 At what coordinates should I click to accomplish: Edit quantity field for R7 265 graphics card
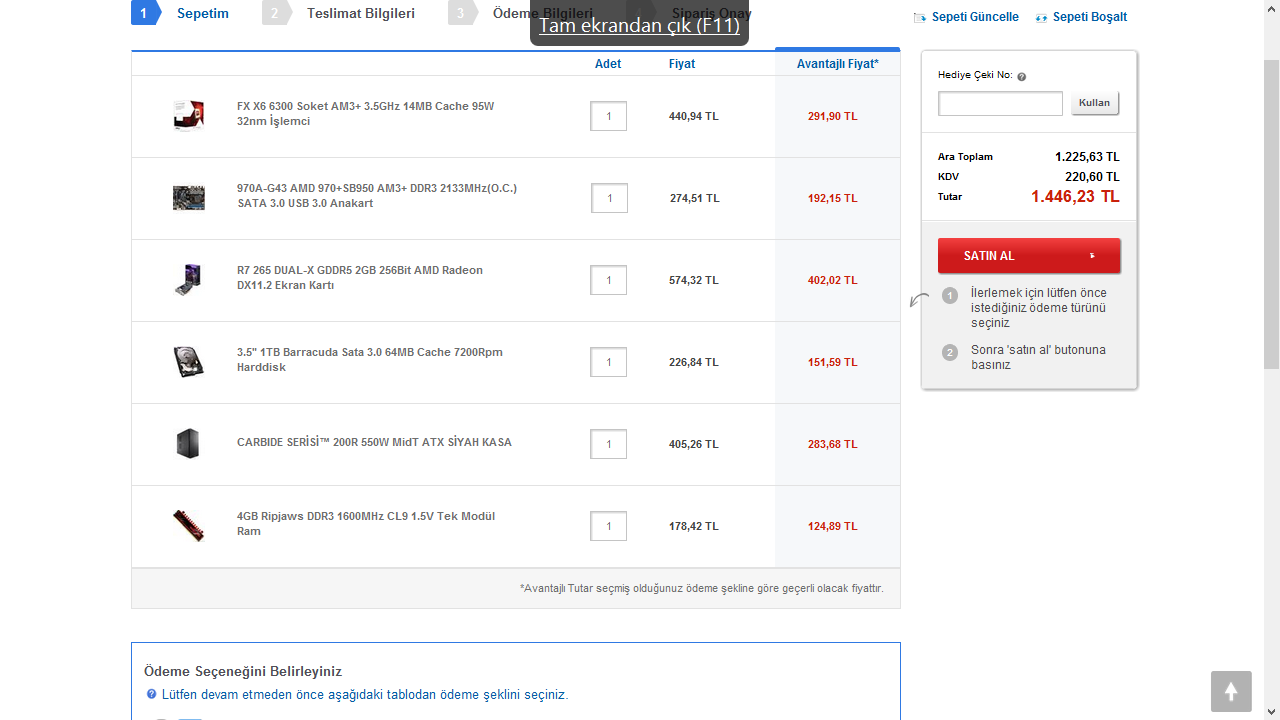[x=608, y=280]
